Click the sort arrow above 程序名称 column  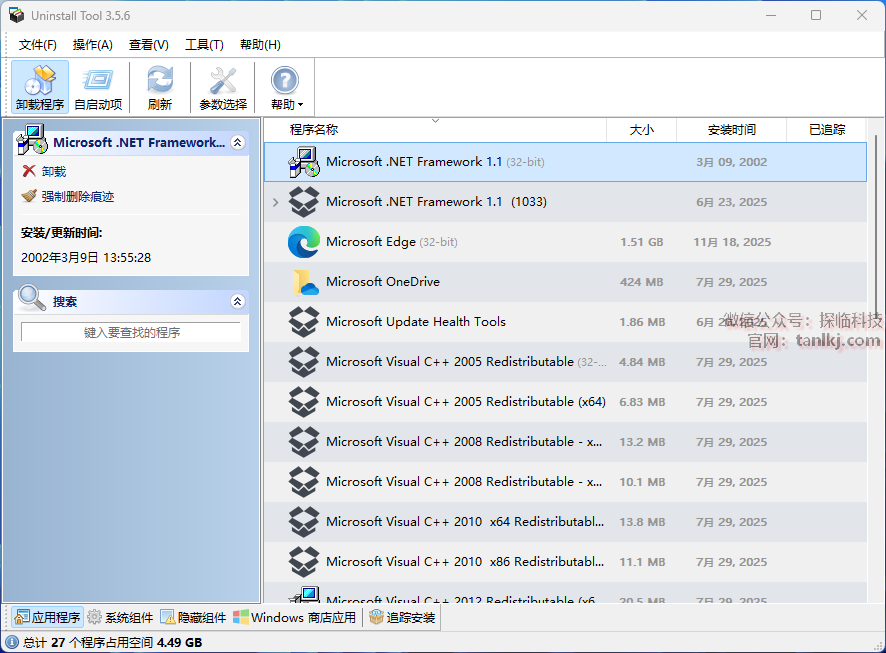click(x=435, y=121)
